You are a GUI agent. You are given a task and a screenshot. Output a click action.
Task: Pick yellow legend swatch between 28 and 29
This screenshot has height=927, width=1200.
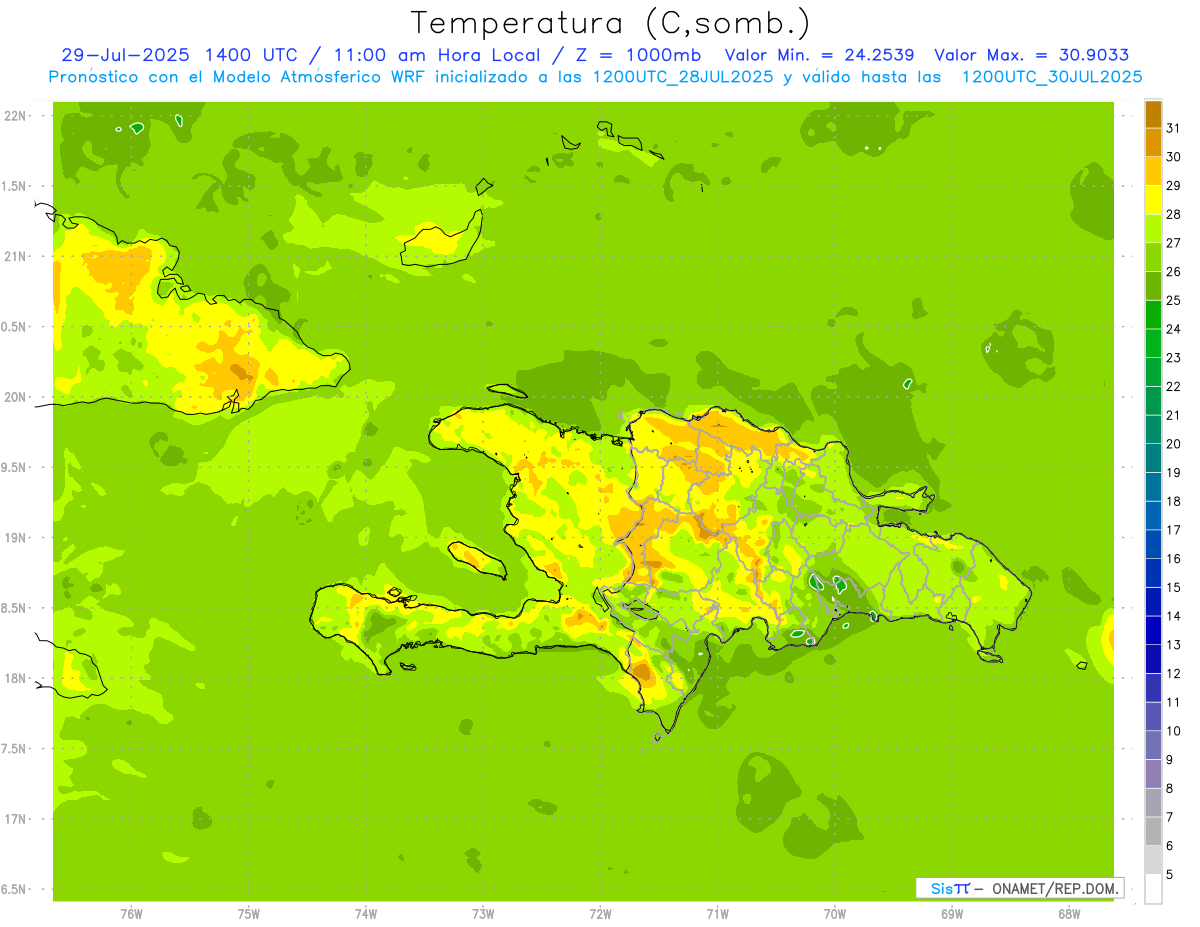tap(1153, 200)
